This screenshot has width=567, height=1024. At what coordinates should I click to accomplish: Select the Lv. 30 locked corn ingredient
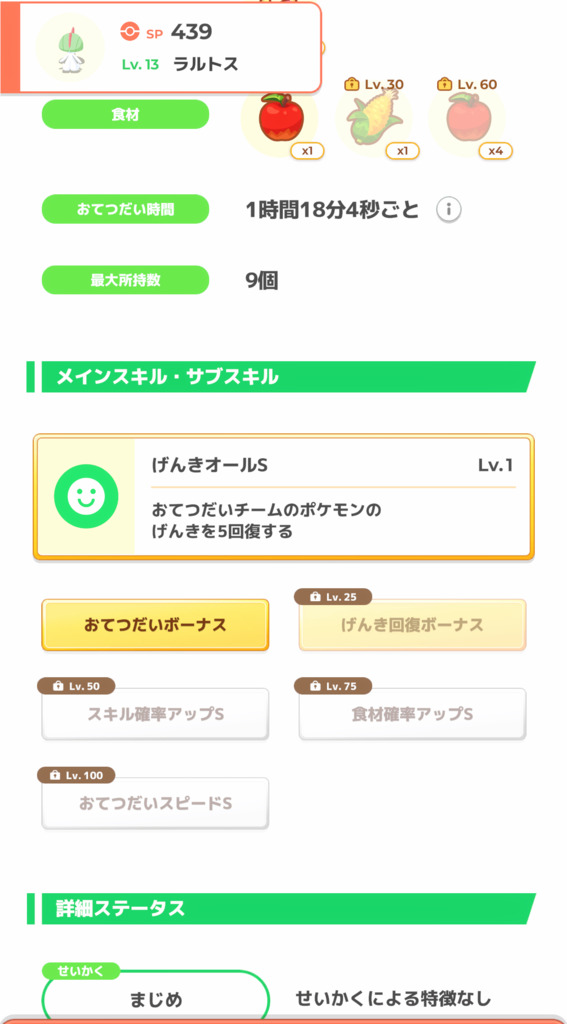pyautogui.click(x=373, y=118)
